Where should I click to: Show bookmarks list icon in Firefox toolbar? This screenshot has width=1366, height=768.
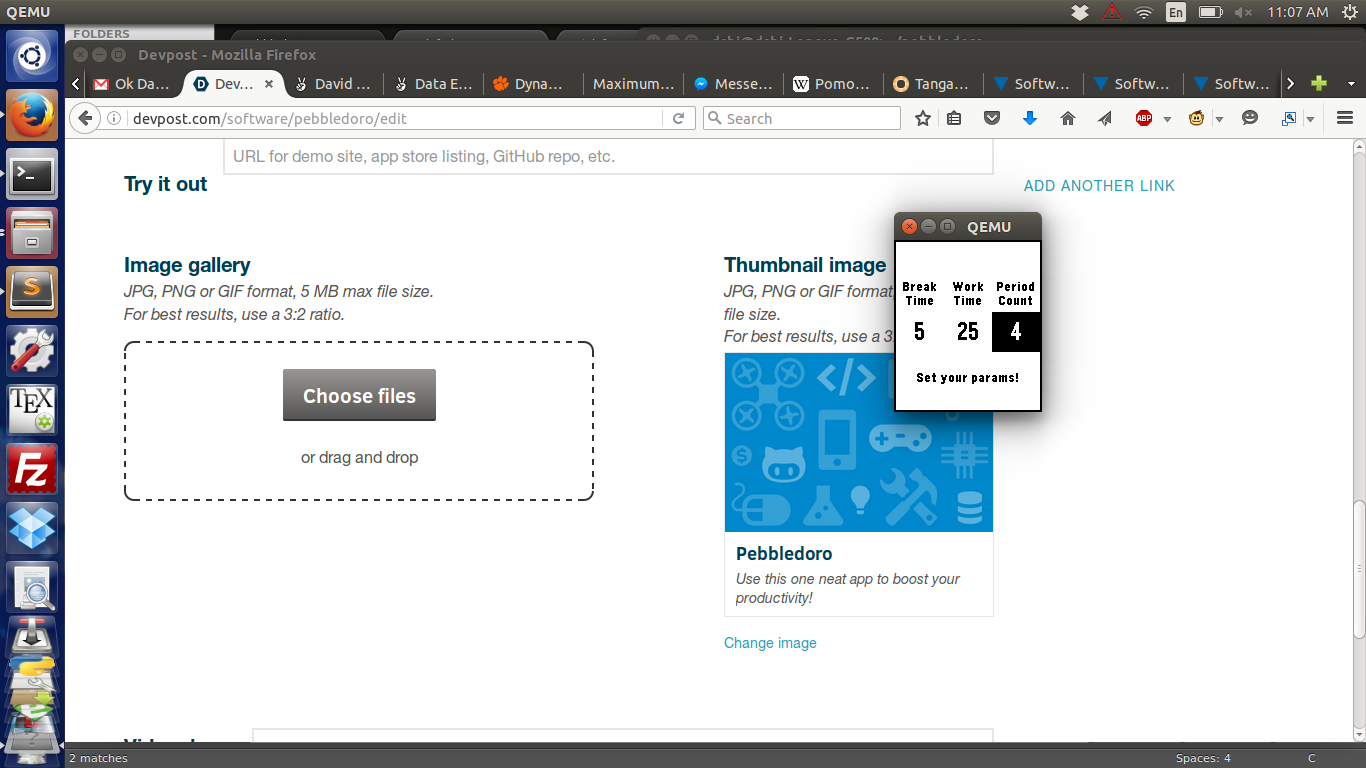pos(954,118)
